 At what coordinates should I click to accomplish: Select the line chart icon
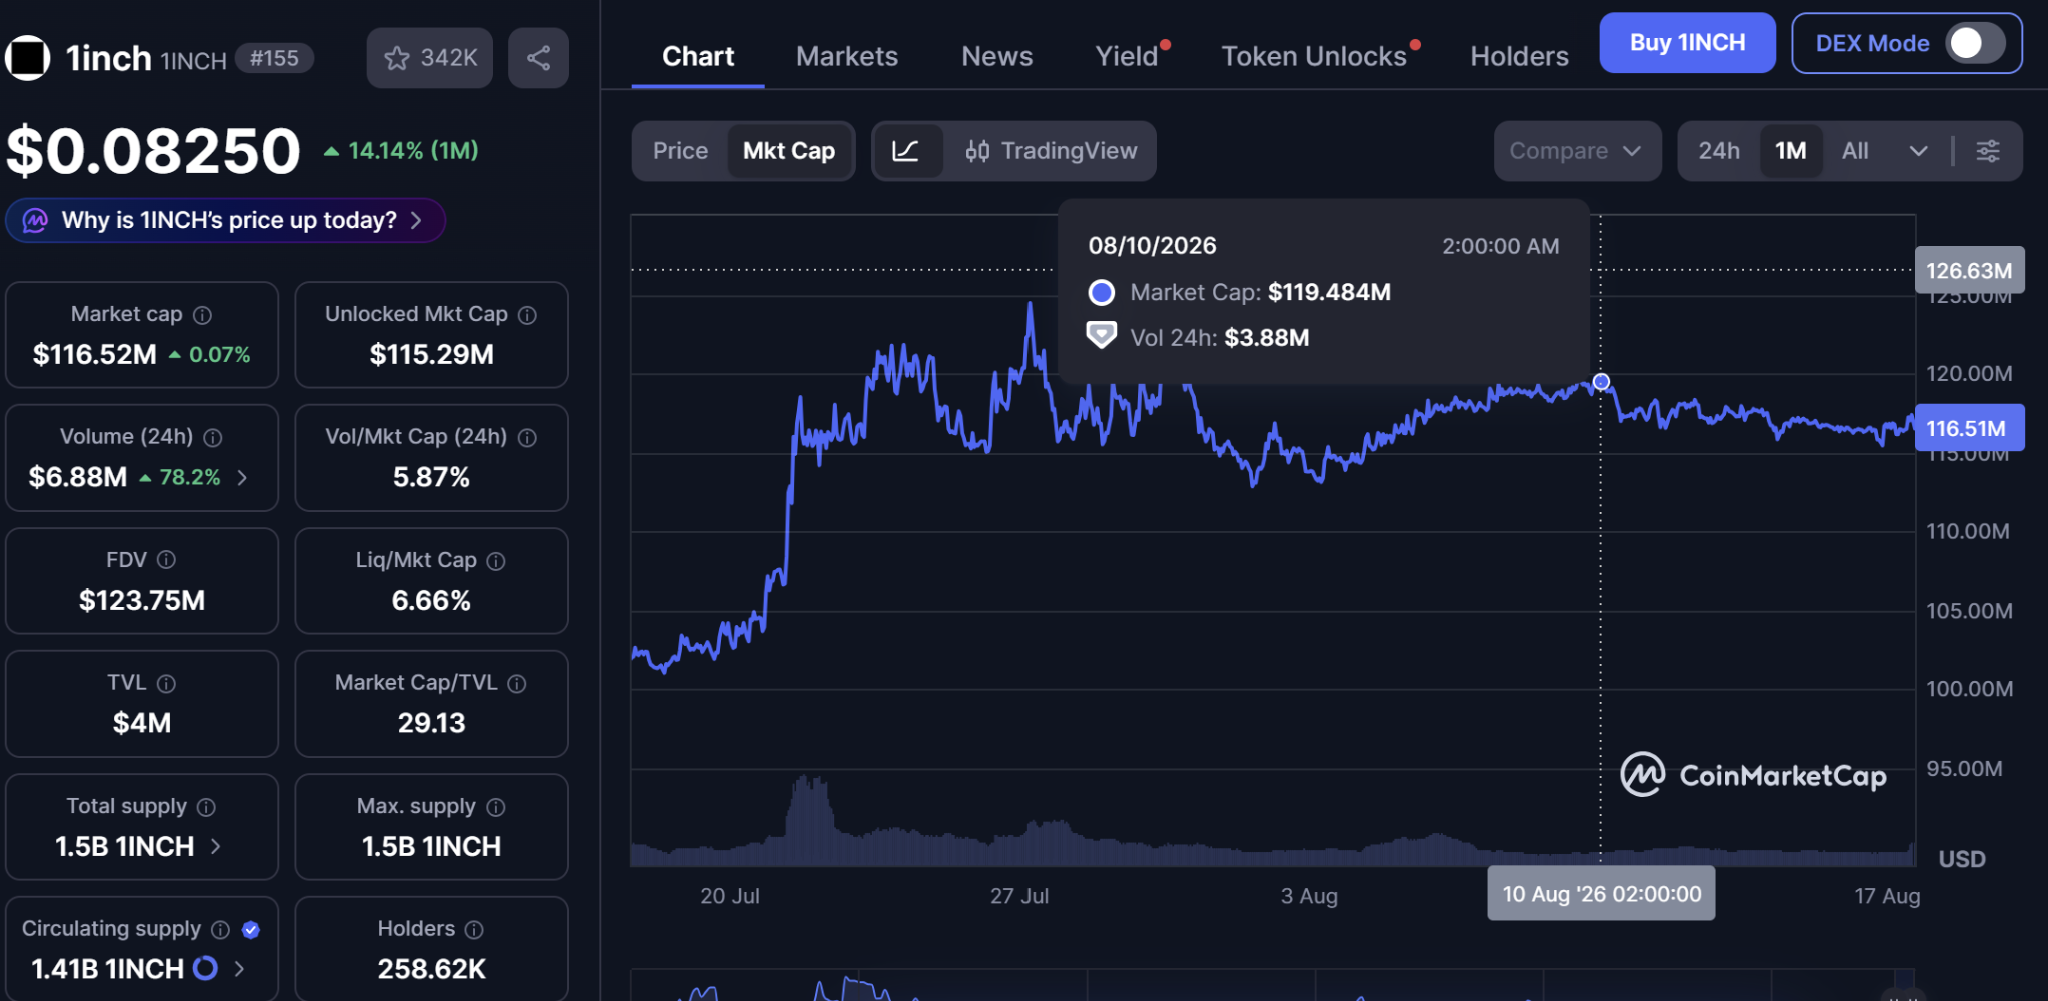pos(906,151)
